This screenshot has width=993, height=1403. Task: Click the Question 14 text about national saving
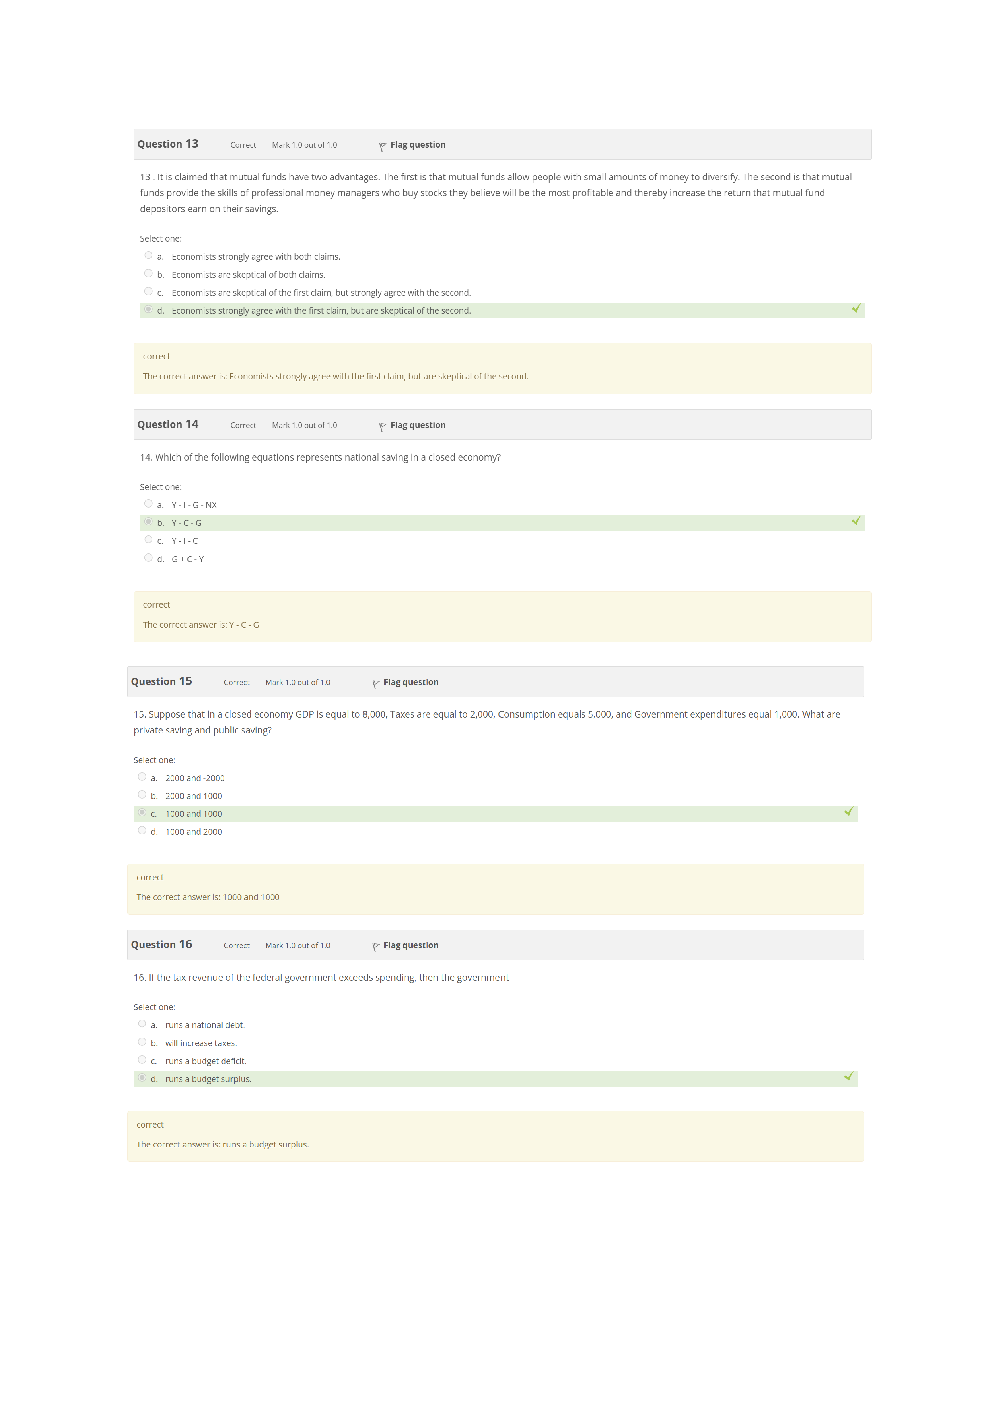point(320,457)
